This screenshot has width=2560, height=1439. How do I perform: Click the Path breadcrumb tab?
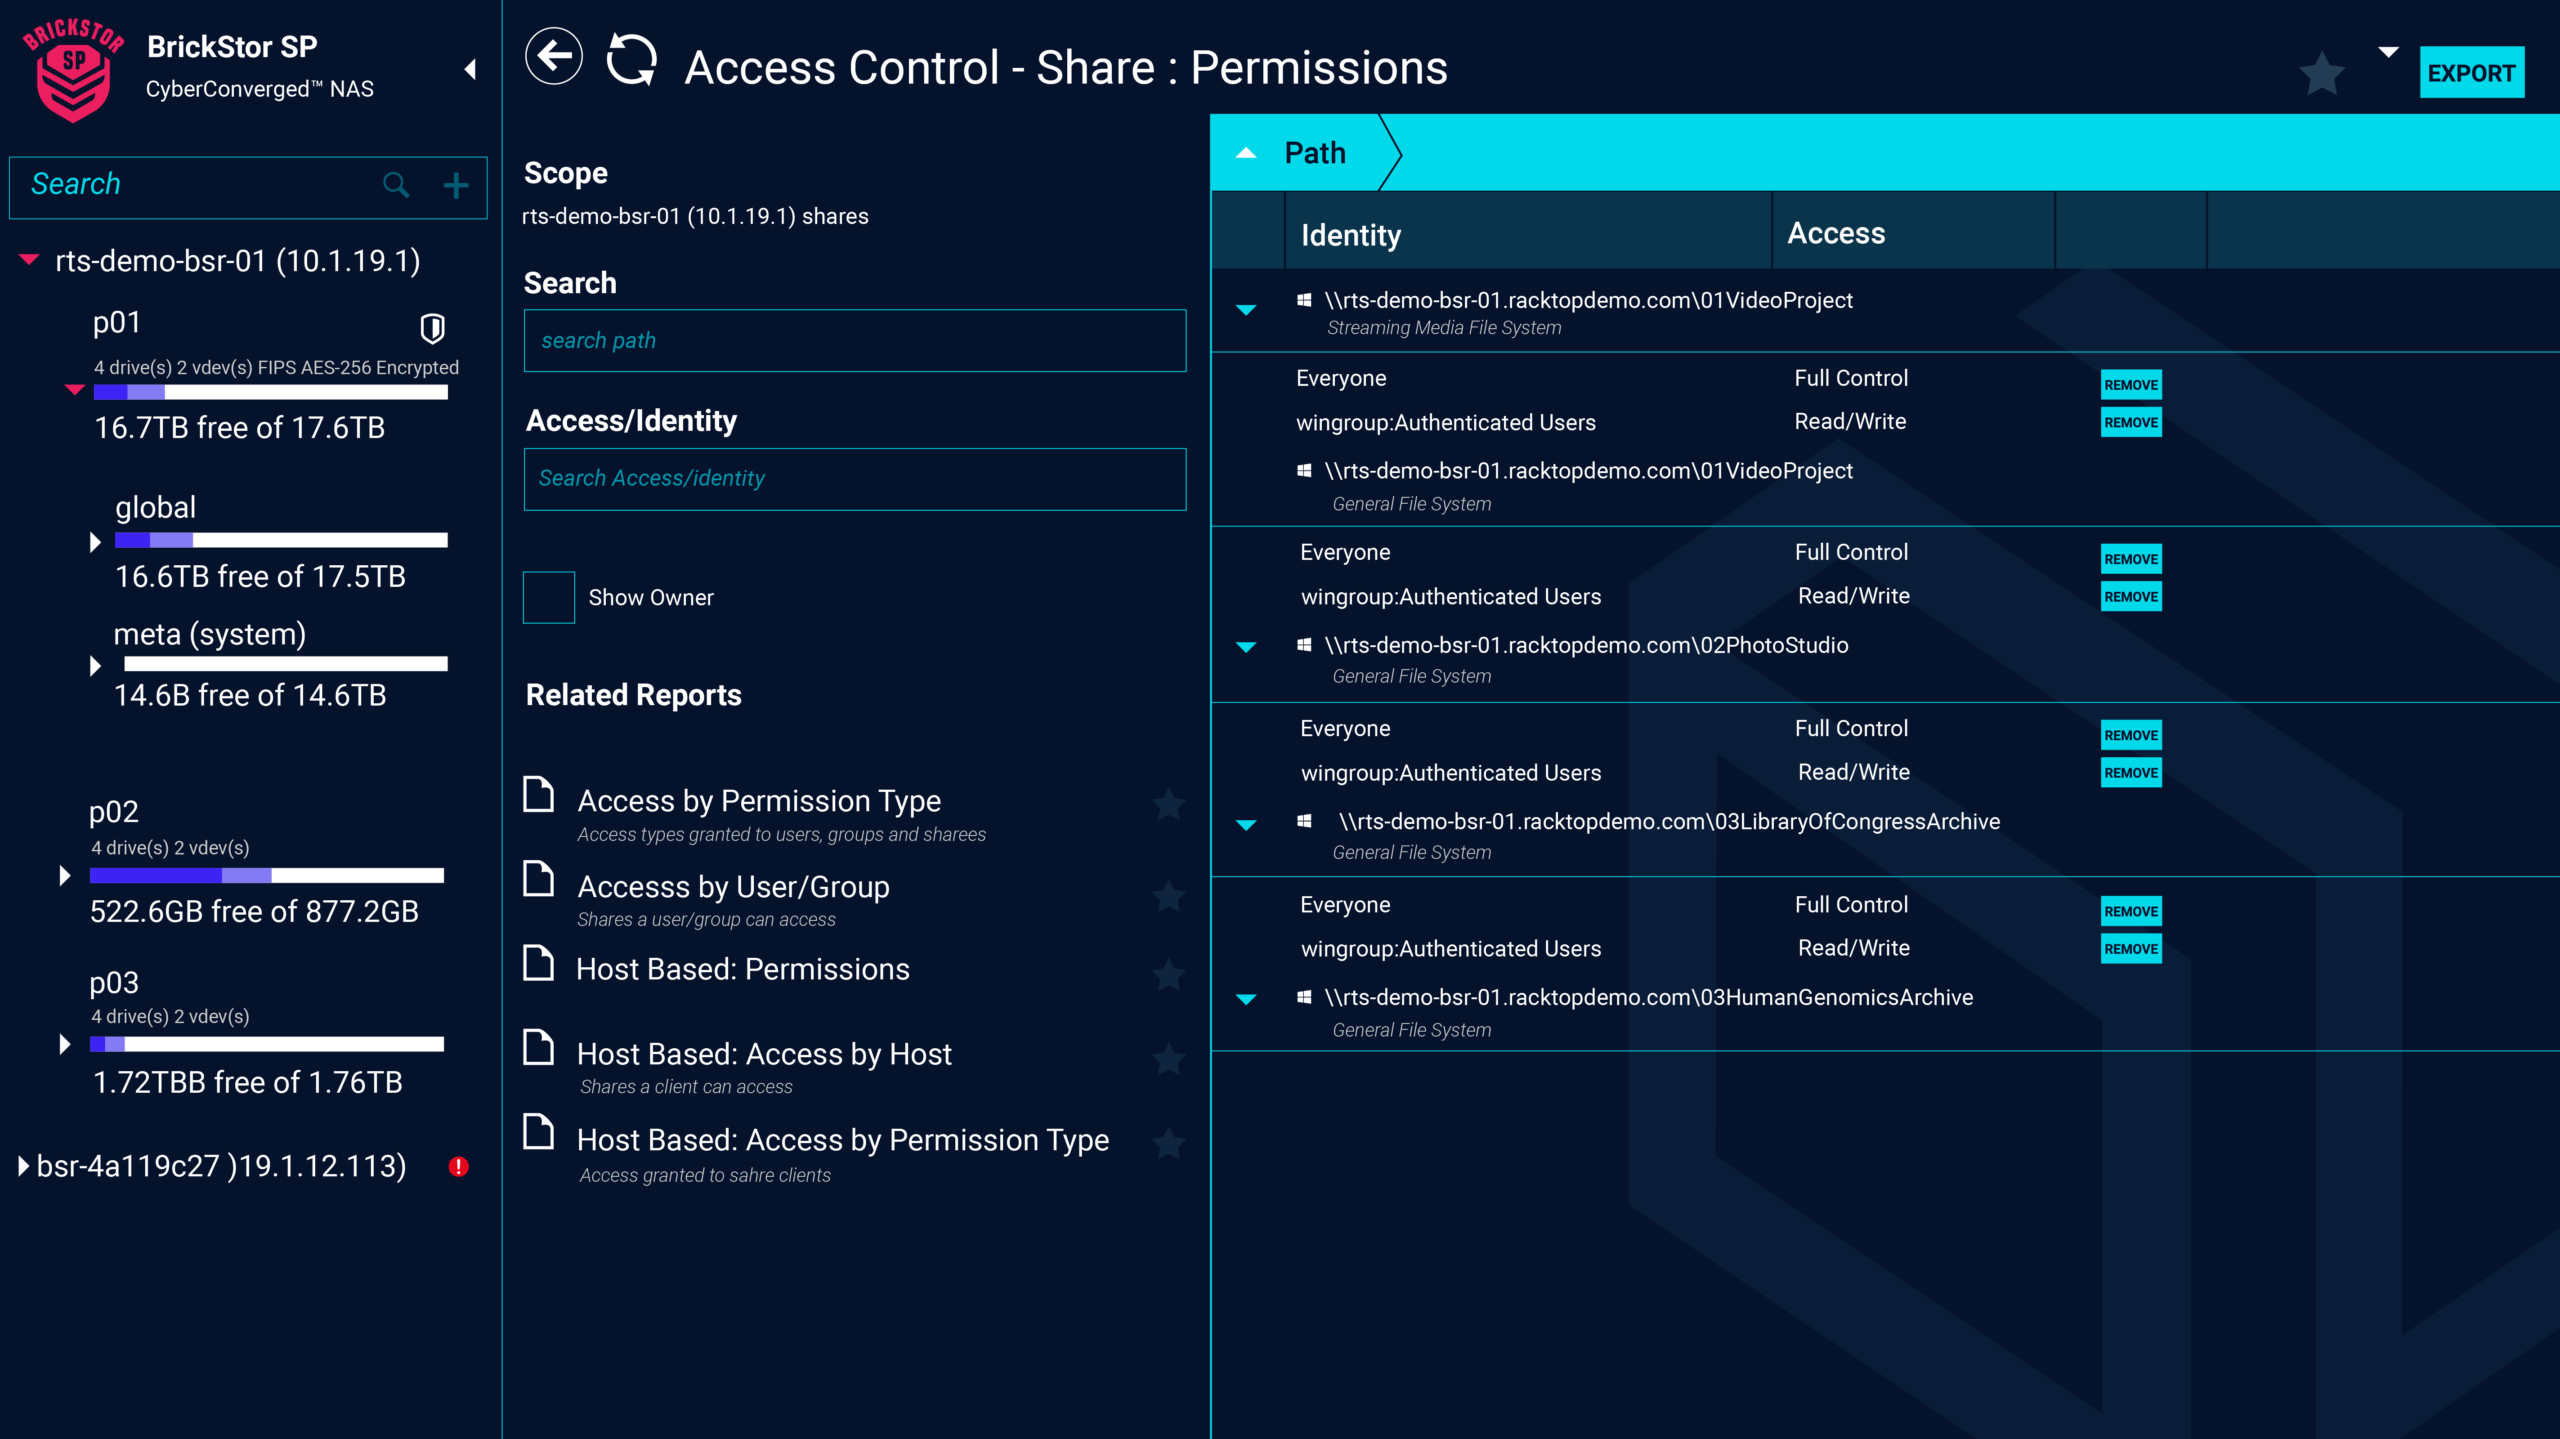click(1315, 153)
